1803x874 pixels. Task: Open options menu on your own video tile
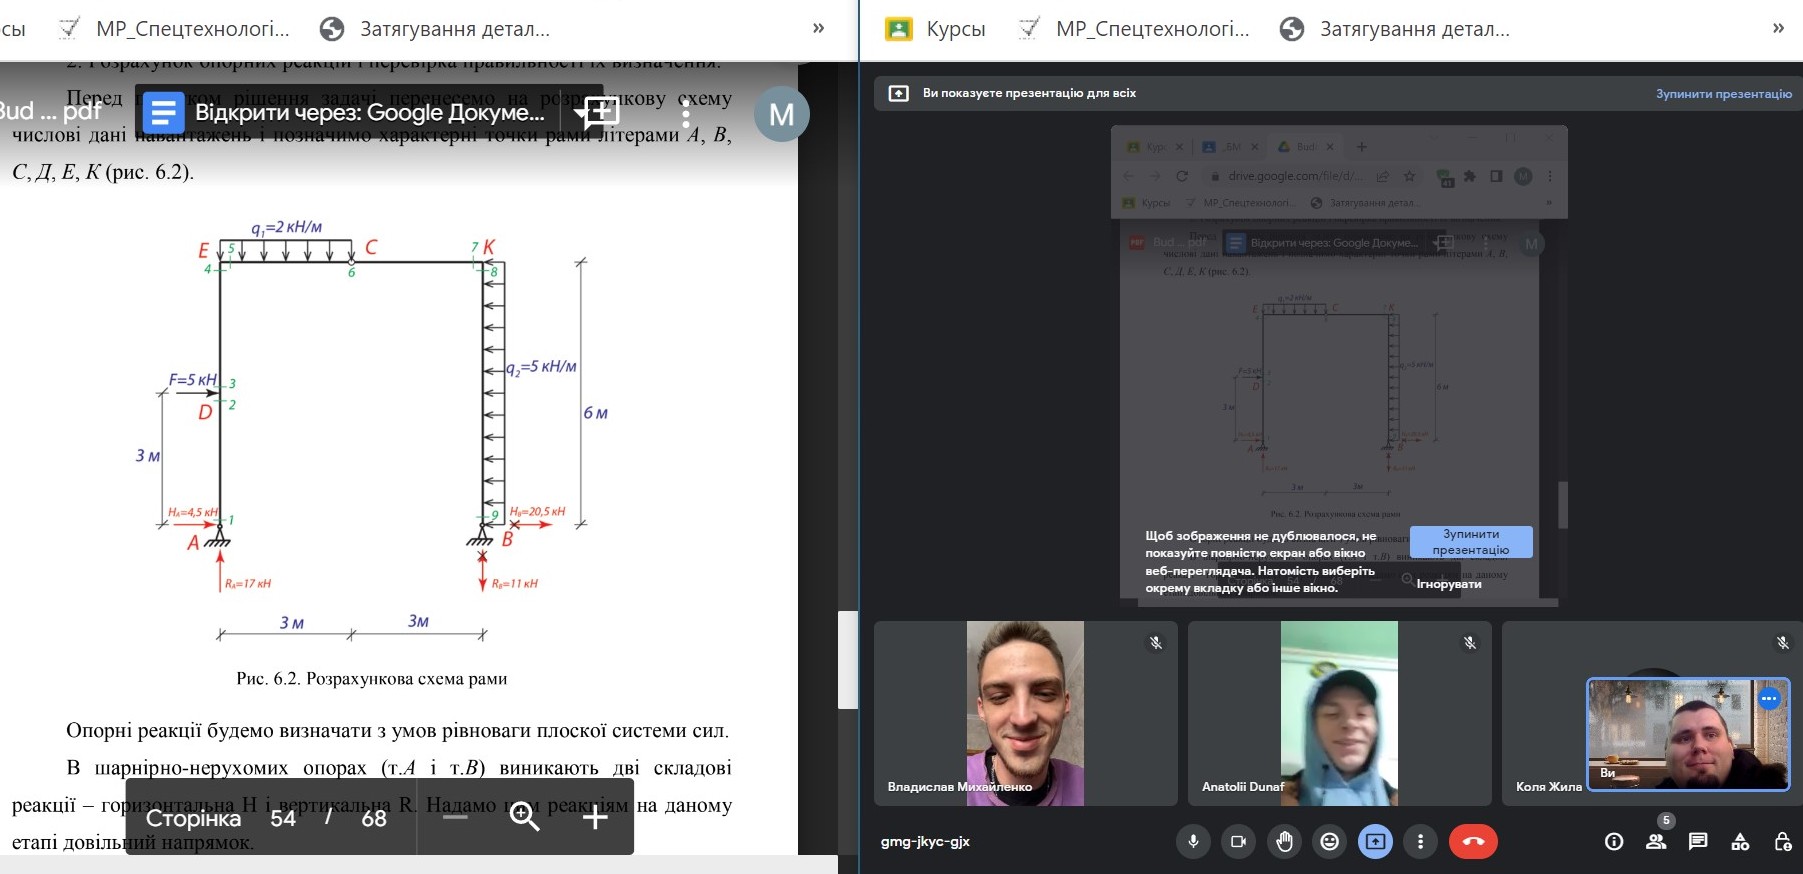(1769, 699)
